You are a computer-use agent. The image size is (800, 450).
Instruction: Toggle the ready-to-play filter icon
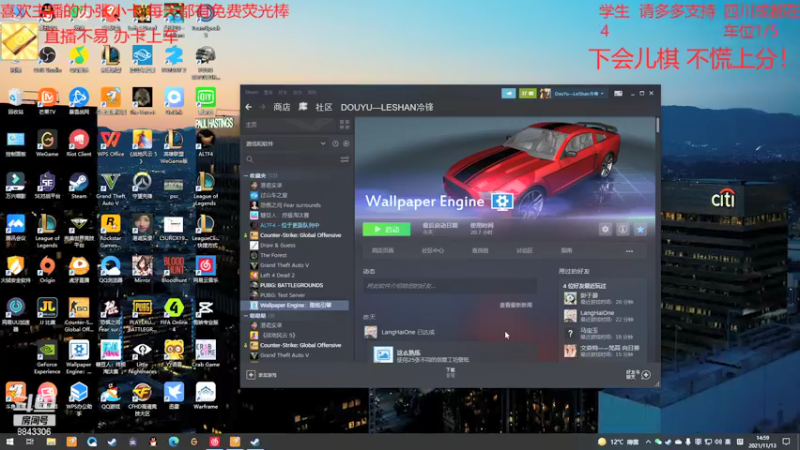pyautogui.click(x=346, y=144)
